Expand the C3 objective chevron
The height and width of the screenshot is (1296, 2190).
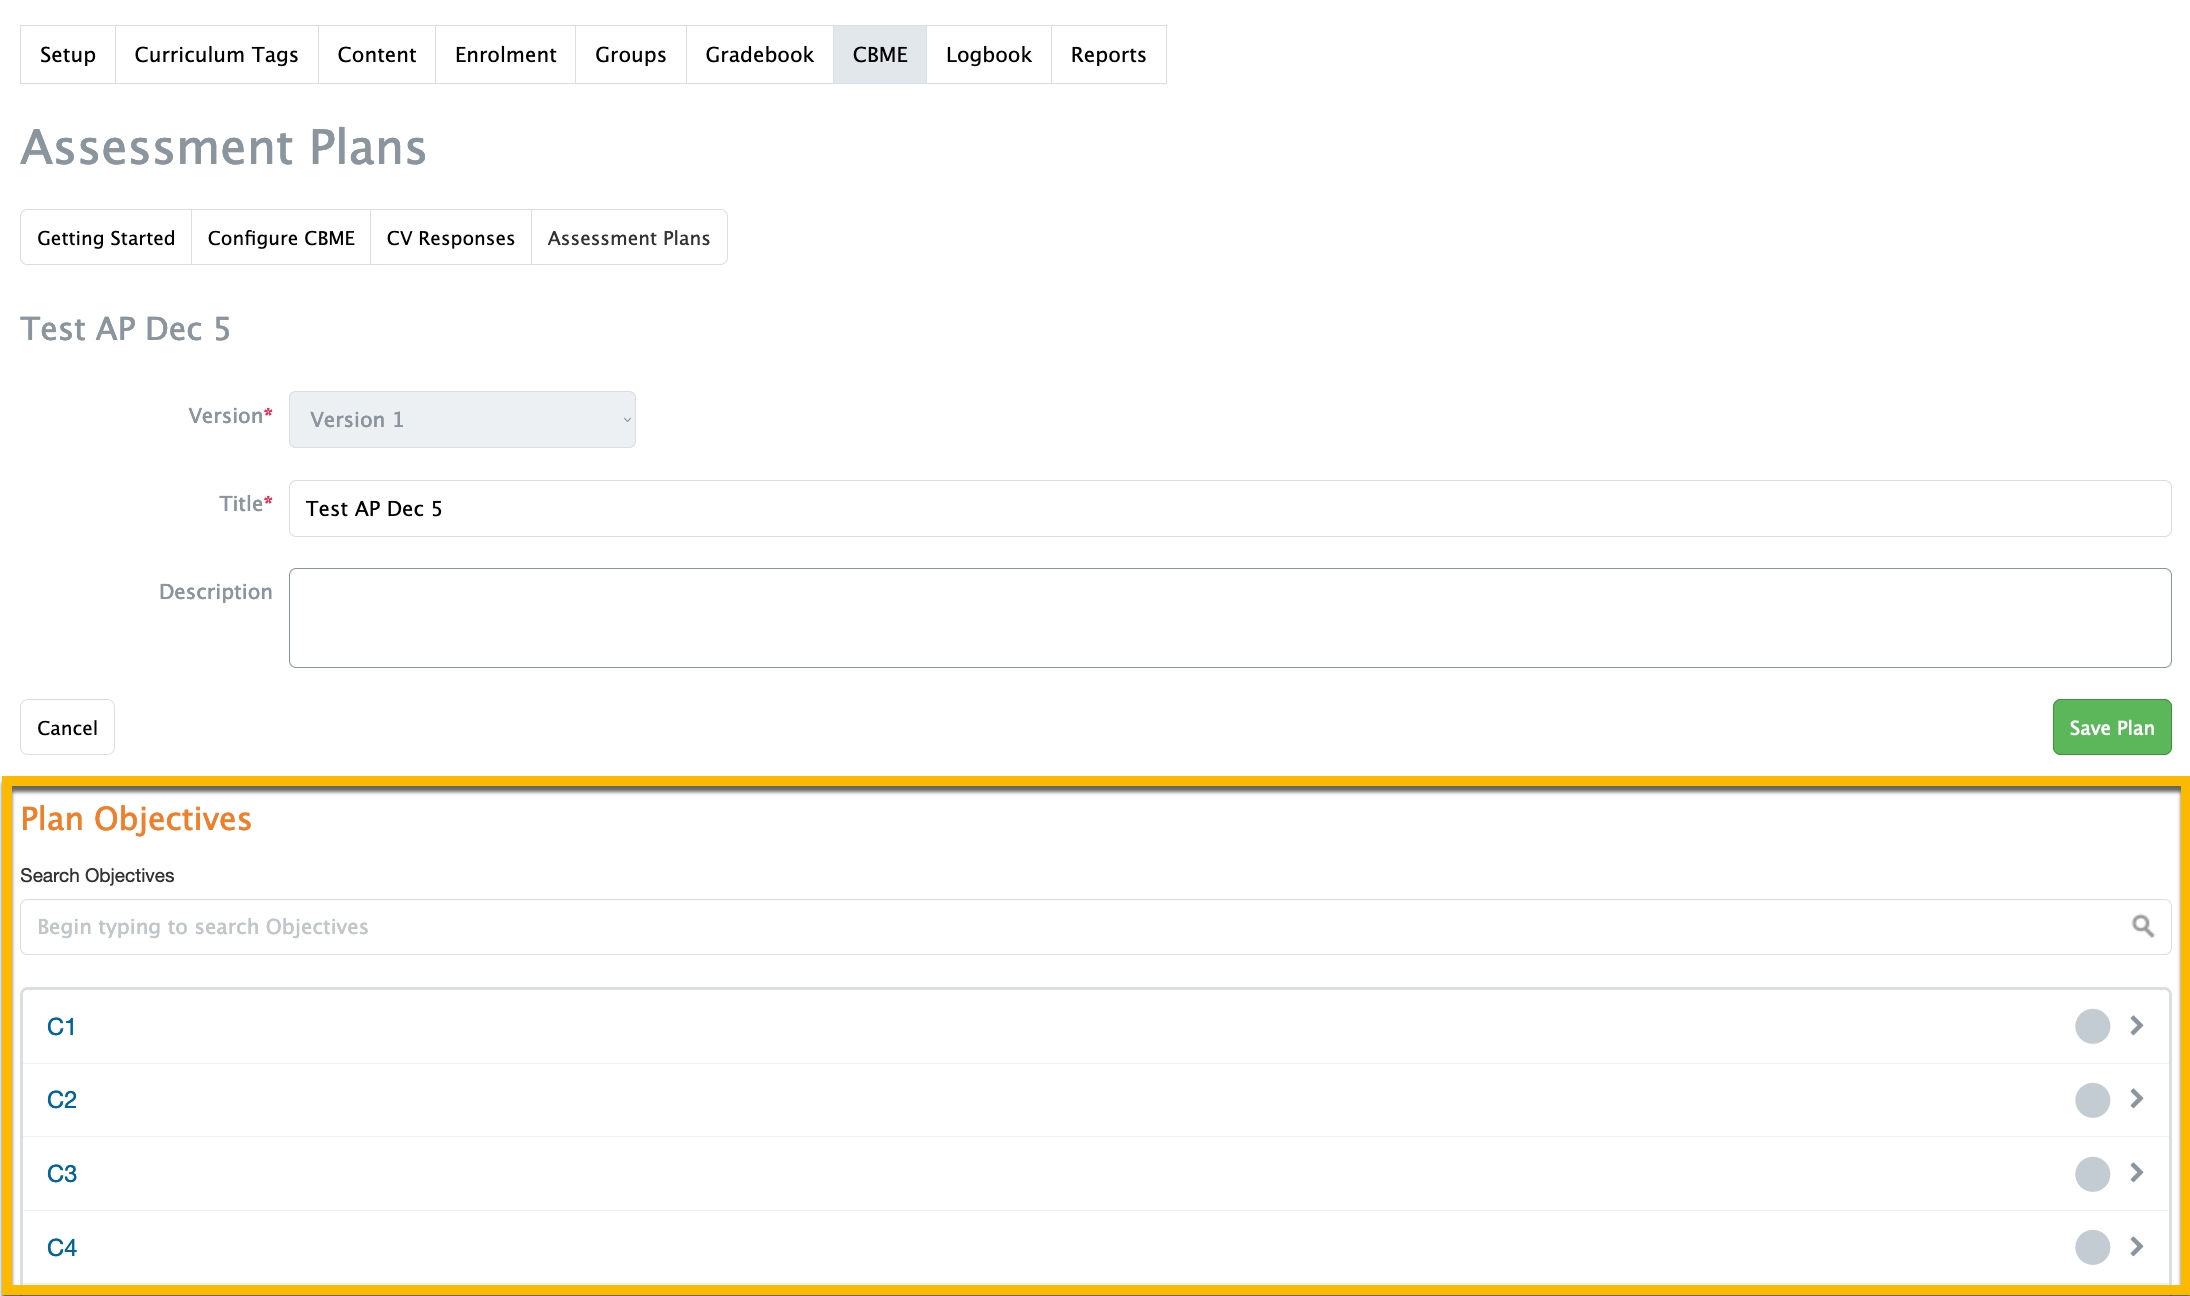2137,1172
